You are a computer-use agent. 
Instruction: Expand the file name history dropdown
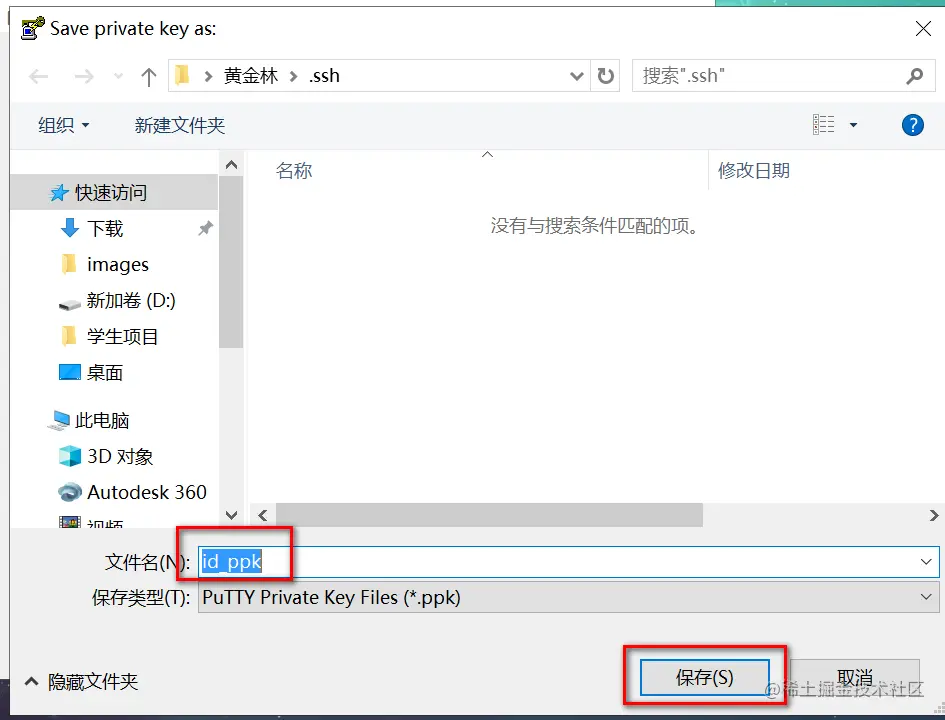coord(926,562)
